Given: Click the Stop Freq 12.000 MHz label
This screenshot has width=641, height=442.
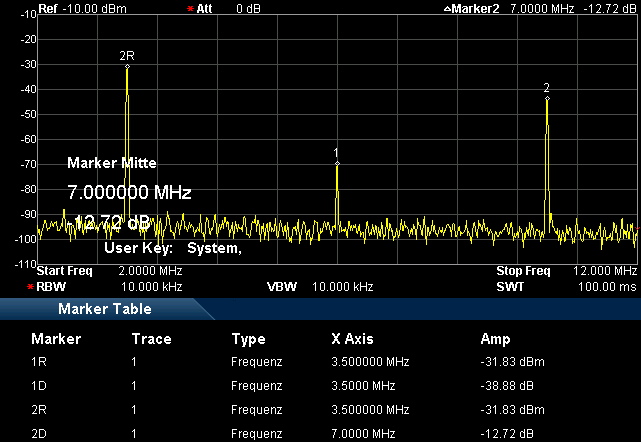Looking at the screenshot, I should (x=565, y=271).
